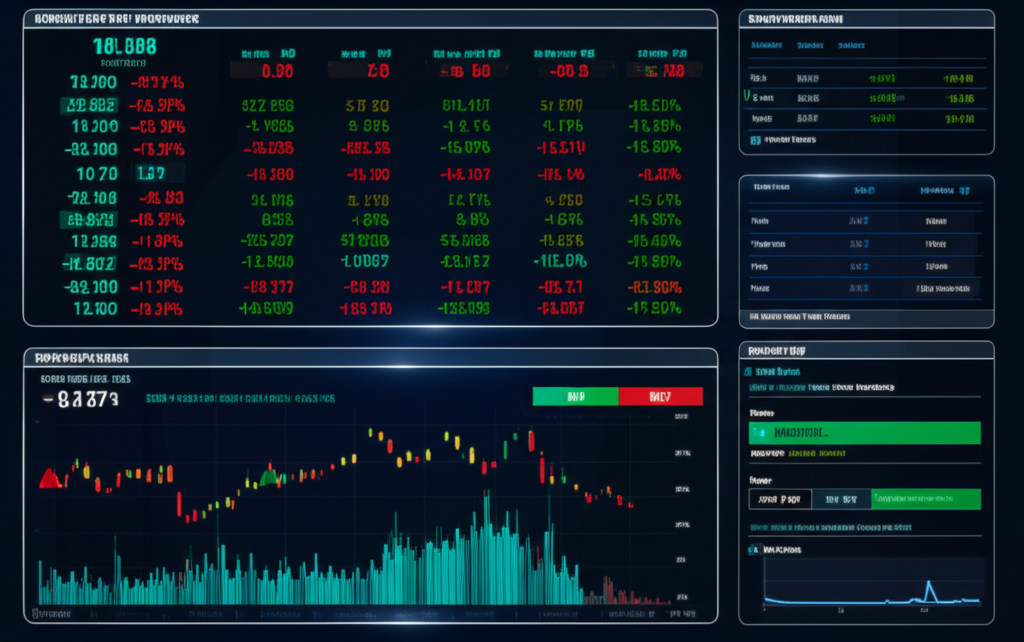Click the green check icon in the watchlist row
Viewport: 1024px width, 642px height.
[x=748, y=97]
